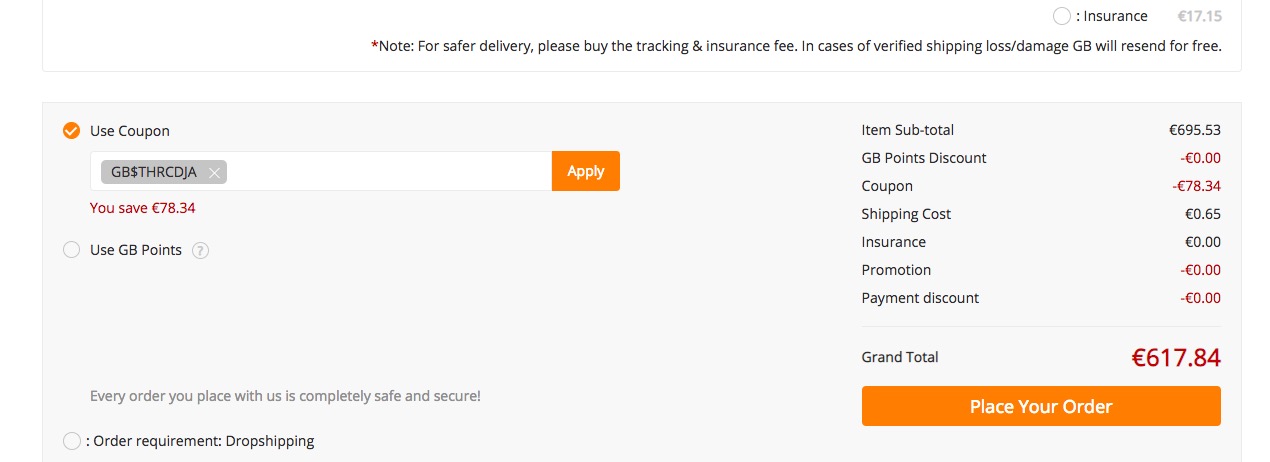Focus the coupon code input field

click(x=388, y=172)
